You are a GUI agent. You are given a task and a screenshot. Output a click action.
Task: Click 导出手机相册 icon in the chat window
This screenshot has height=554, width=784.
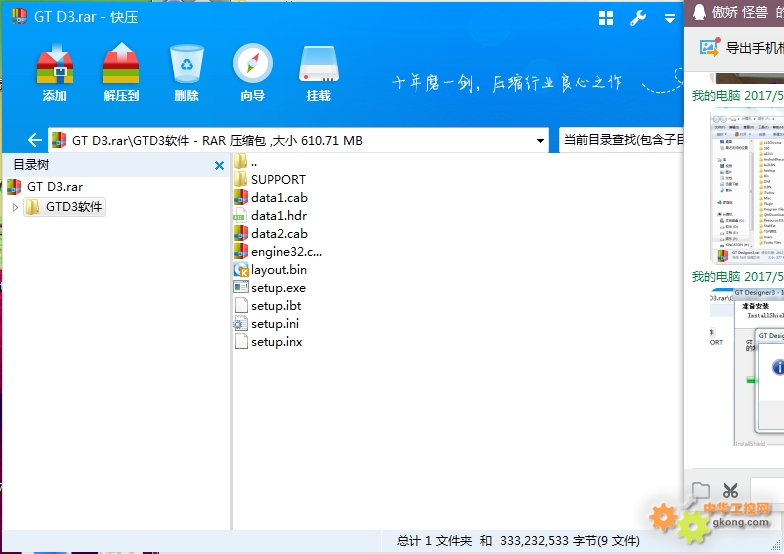[x=710, y=47]
